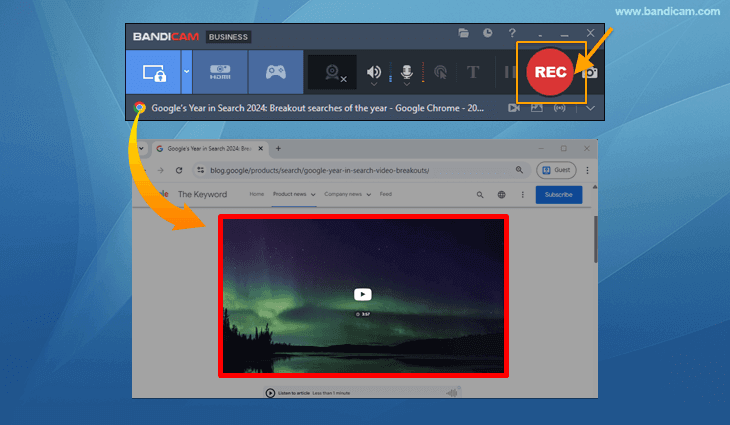Open image settings icon in status bar
730x425 pixels.
tap(537, 108)
